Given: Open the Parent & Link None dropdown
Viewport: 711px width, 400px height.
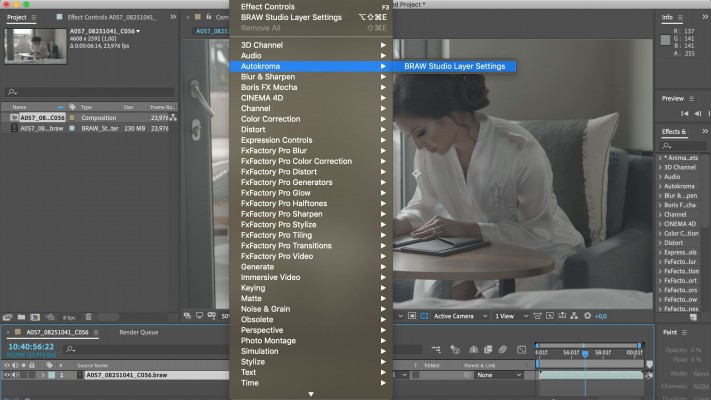Looking at the screenshot, I should point(499,375).
